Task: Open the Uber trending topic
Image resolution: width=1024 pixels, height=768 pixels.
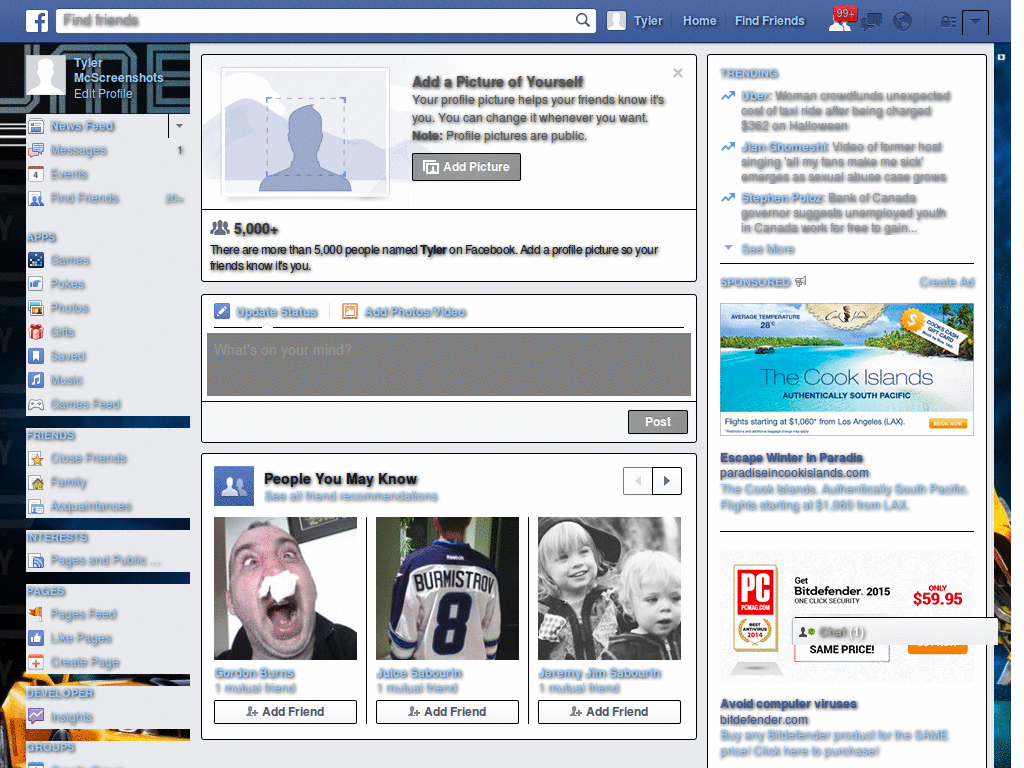Action: tap(756, 96)
